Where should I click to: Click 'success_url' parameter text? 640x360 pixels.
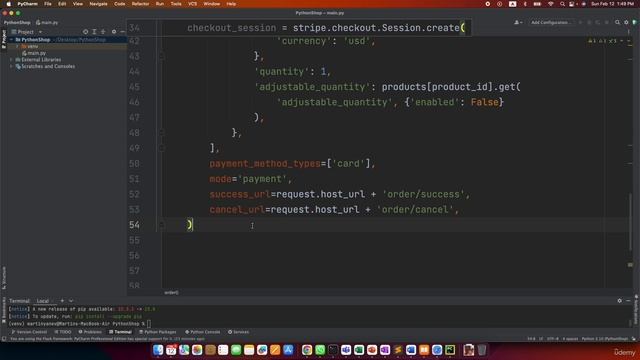(240, 194)
